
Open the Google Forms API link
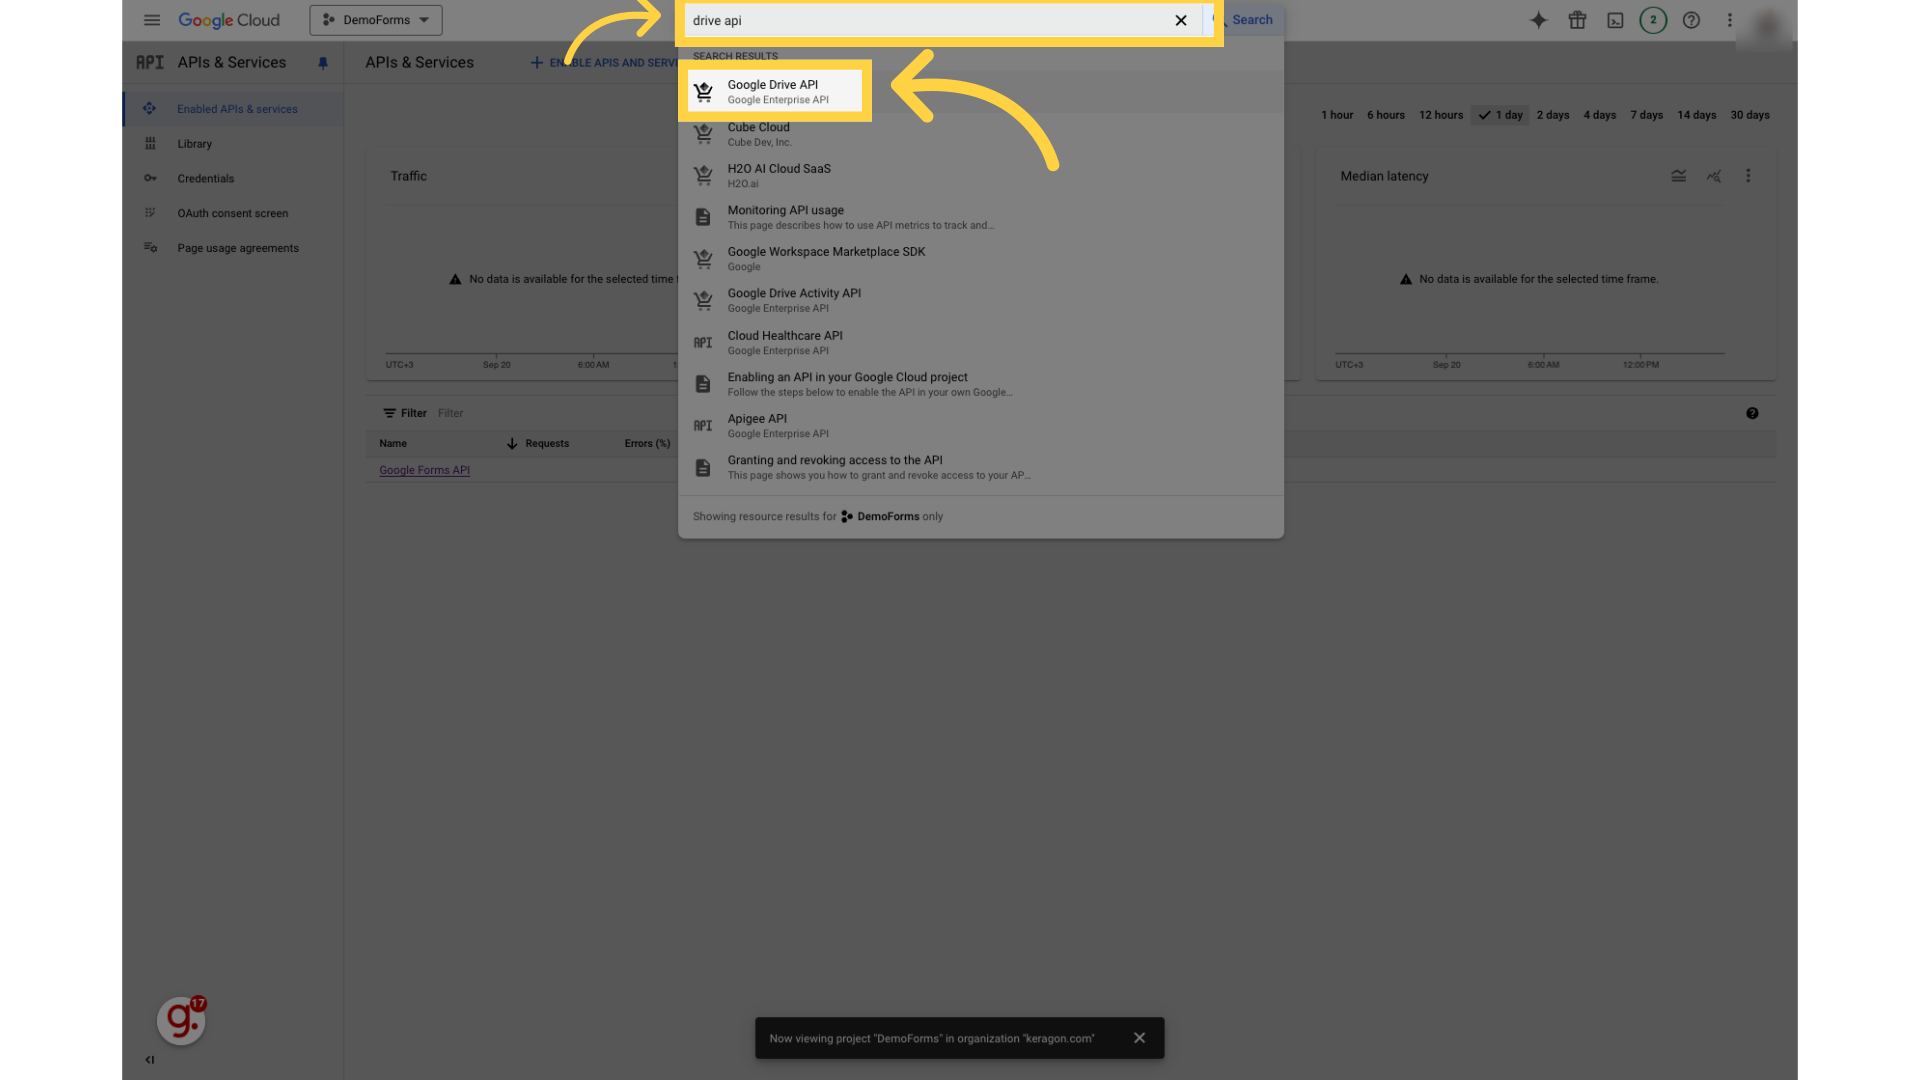pos(424,470)
